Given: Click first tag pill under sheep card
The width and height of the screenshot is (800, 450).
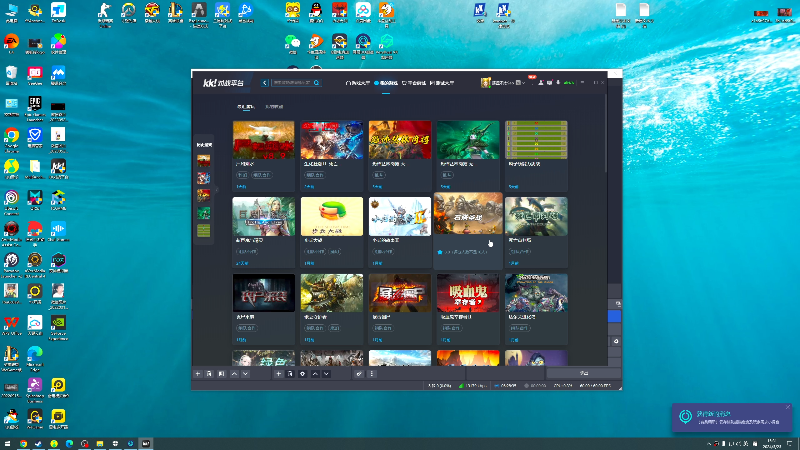Looking at the screenshot, I should (x=242, y=175).
